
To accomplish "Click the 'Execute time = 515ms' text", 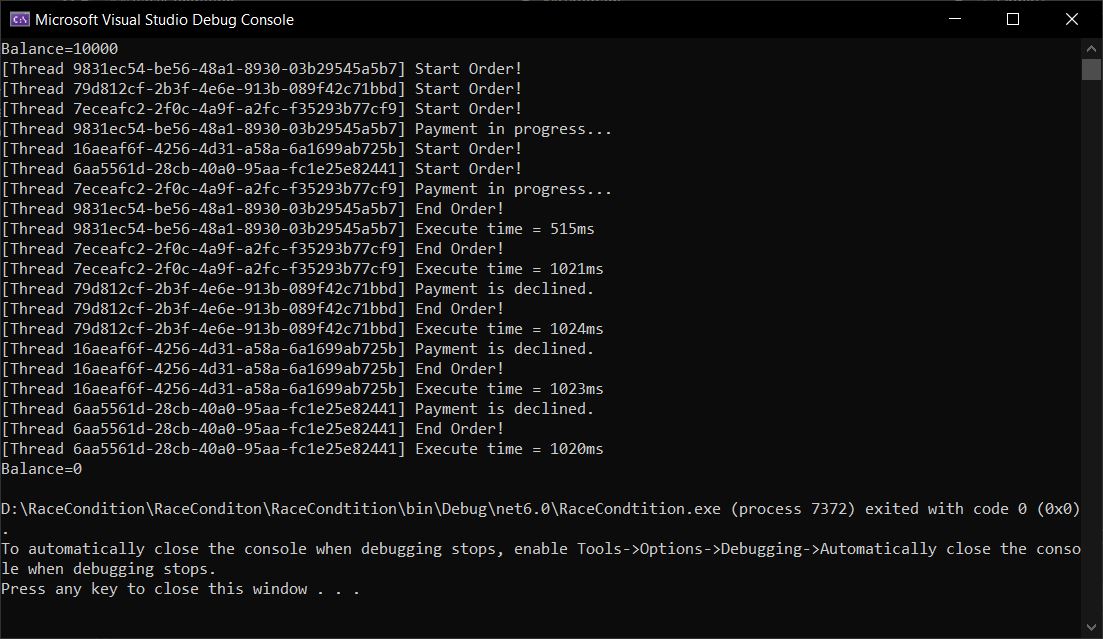I will coord(504,229).
